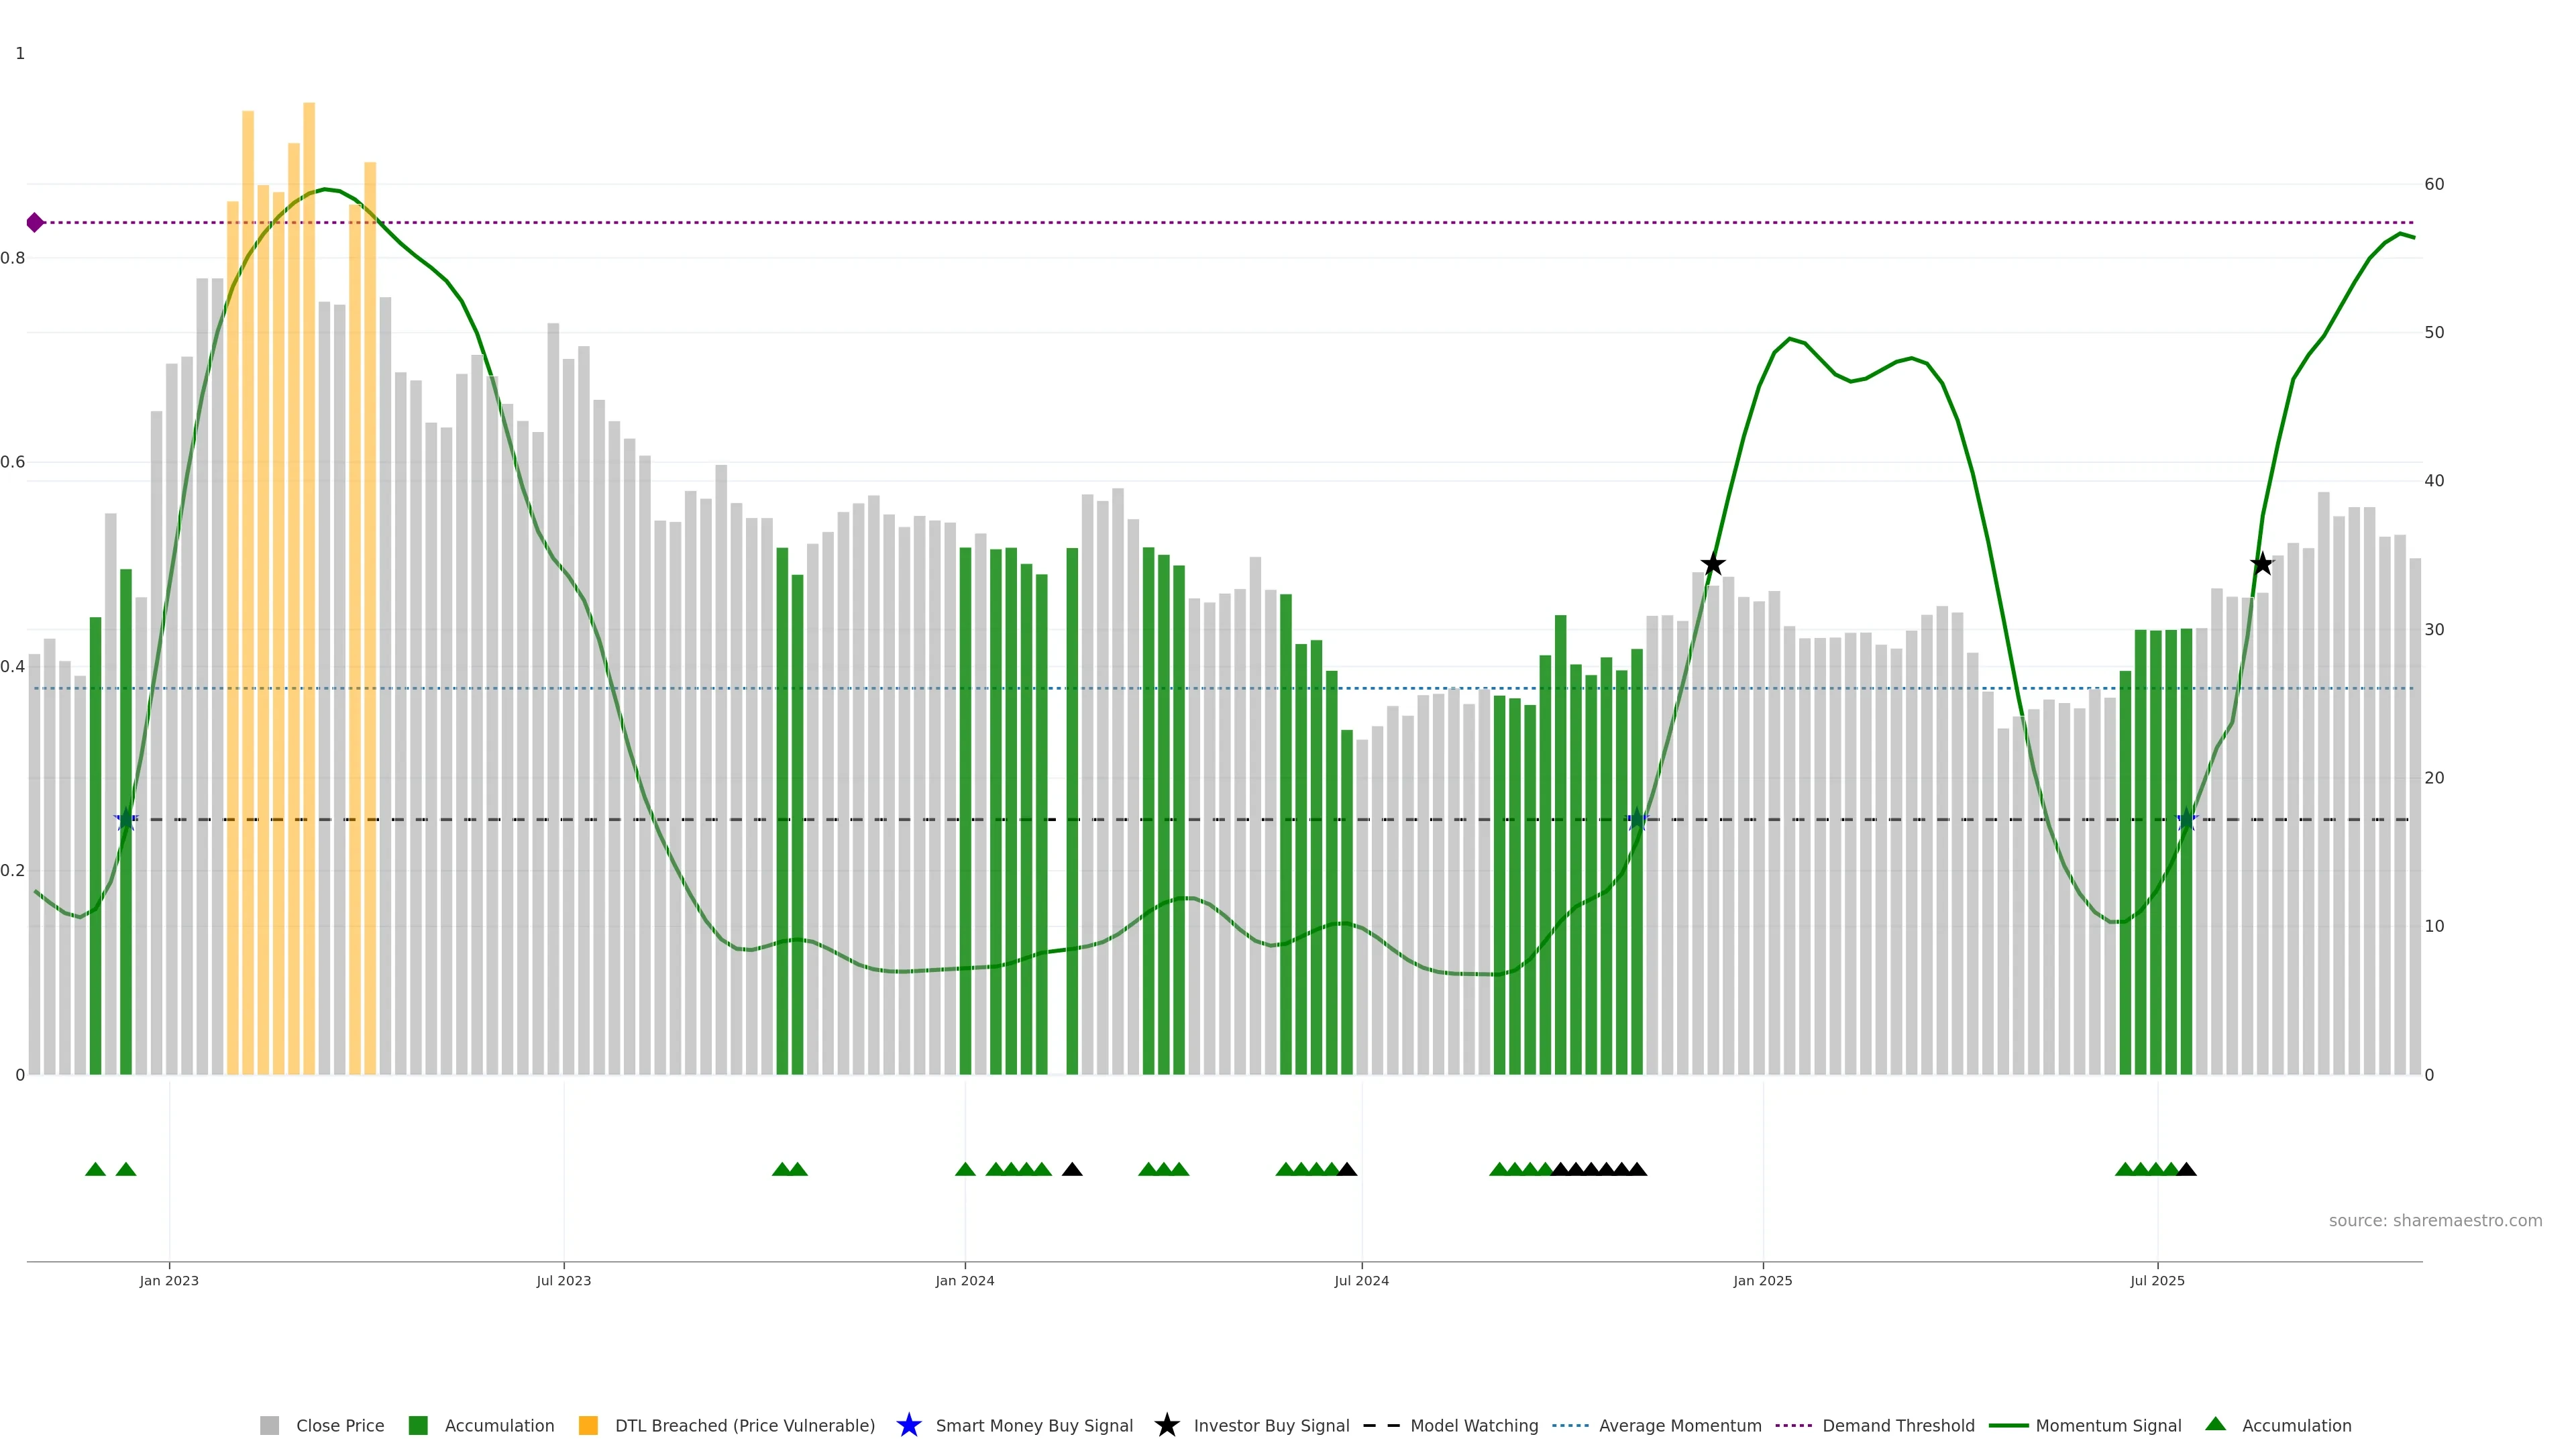Click the lone black triangle after Jan 2024
Image resolution: width=2576 pixels, height=1449 pixels.
click(1072, 1169)
